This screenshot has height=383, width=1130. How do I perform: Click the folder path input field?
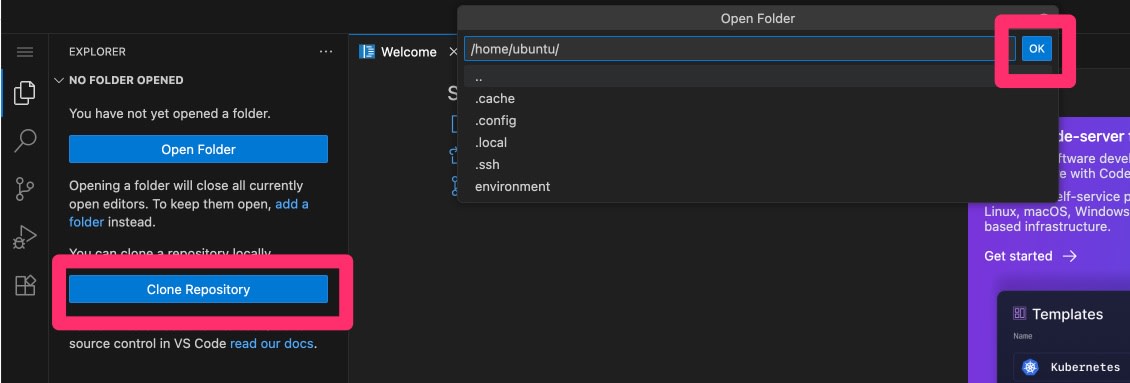click(x=740, y=49)
